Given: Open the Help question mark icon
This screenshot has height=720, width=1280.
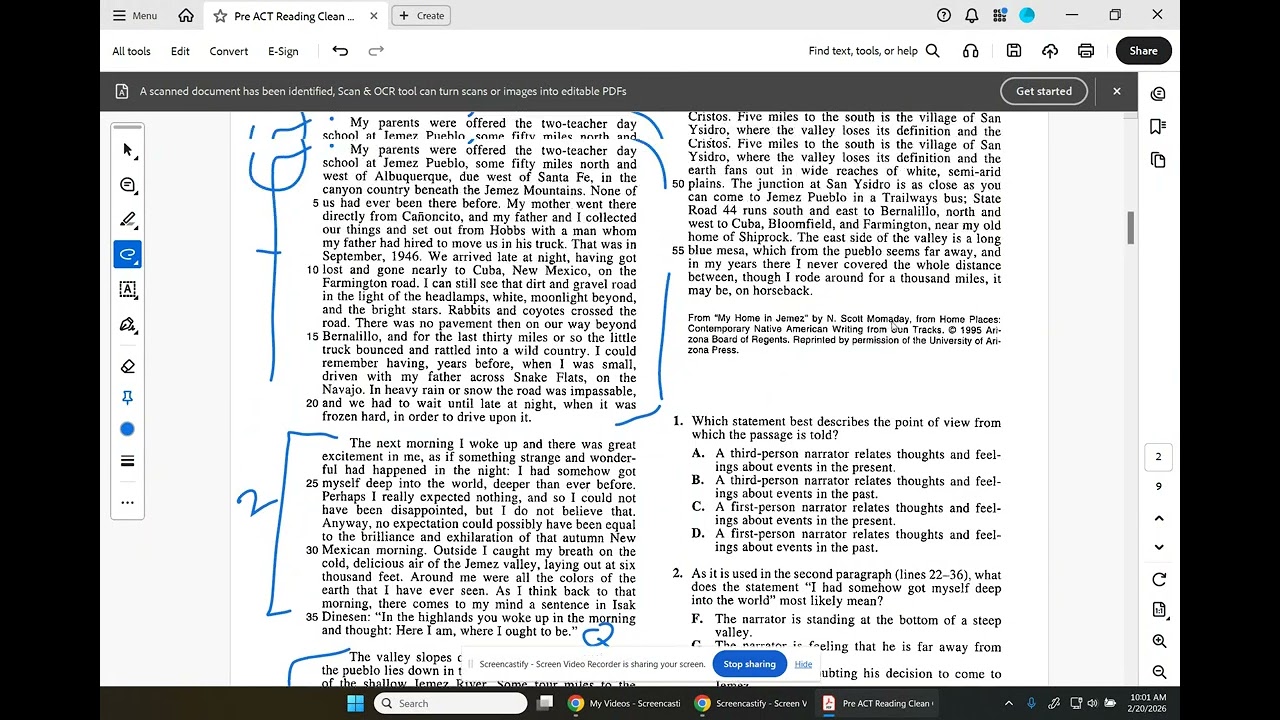Looking at the screenshot, I should (x=944, y=15).
